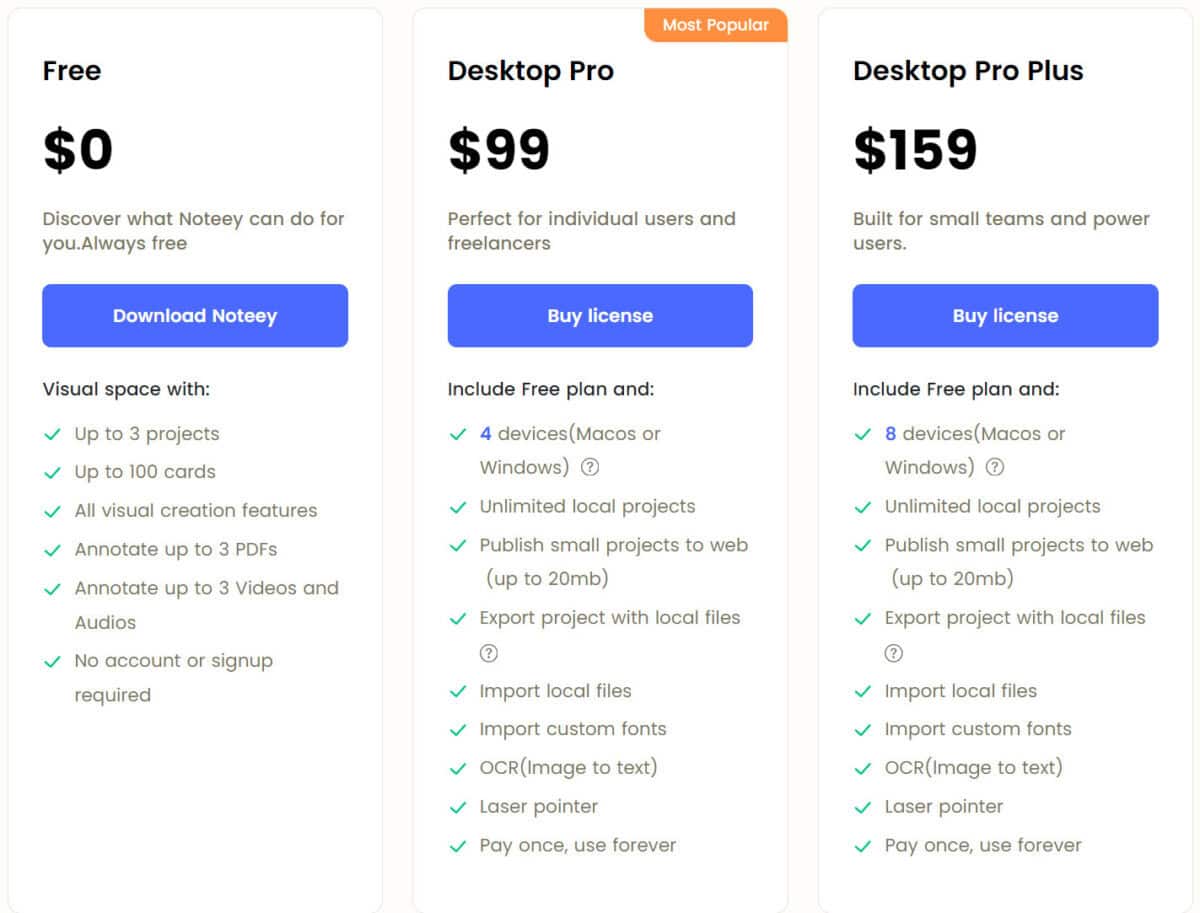Click help icon under Pro Plus export project
This screenshot has height=913, width=1200.
point(894,653)
